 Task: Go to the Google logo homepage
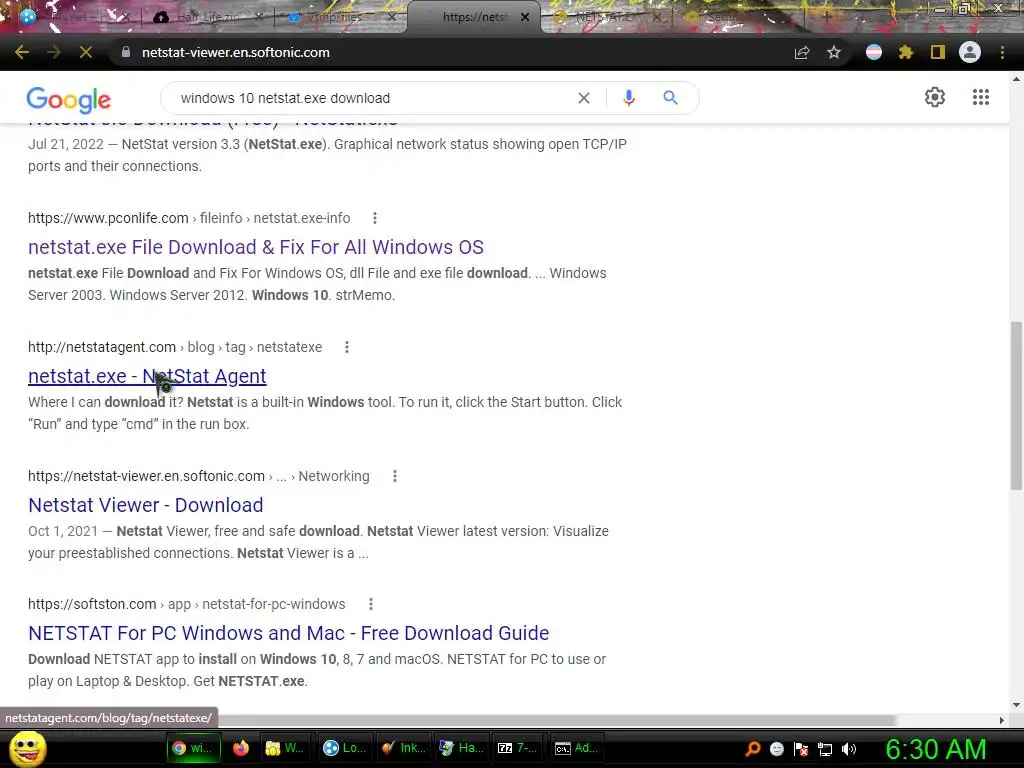click(69, 99)
